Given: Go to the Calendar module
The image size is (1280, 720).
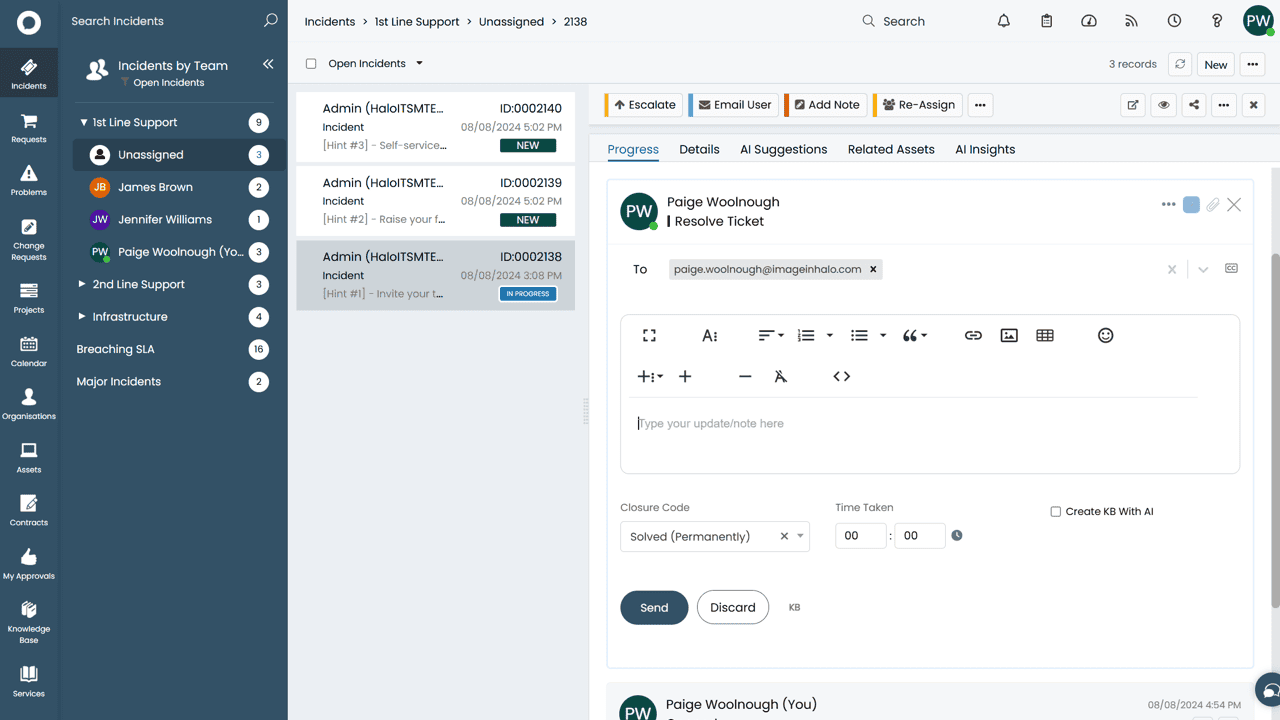Looking at the screenshot, I should point(29,351).
